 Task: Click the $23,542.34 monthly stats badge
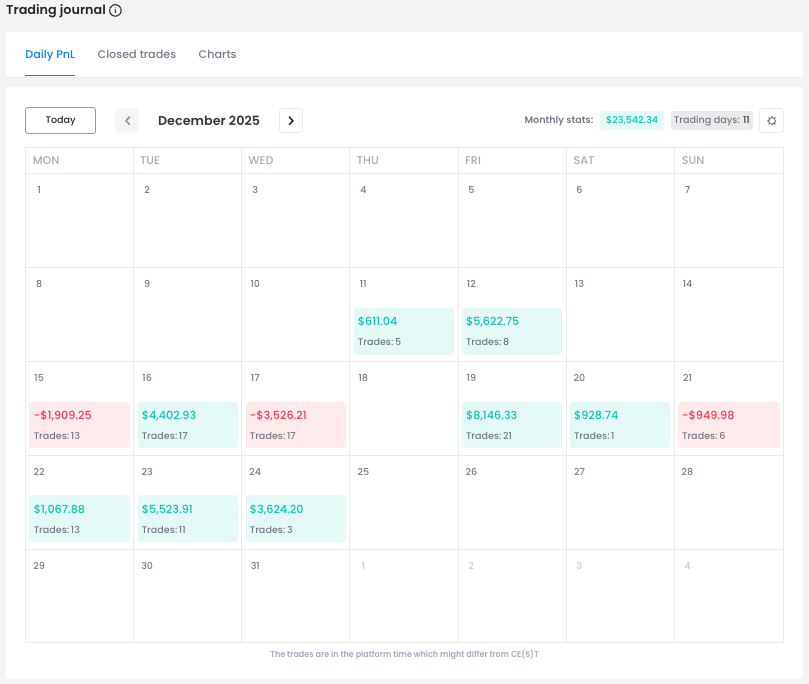tap(631, 119)
